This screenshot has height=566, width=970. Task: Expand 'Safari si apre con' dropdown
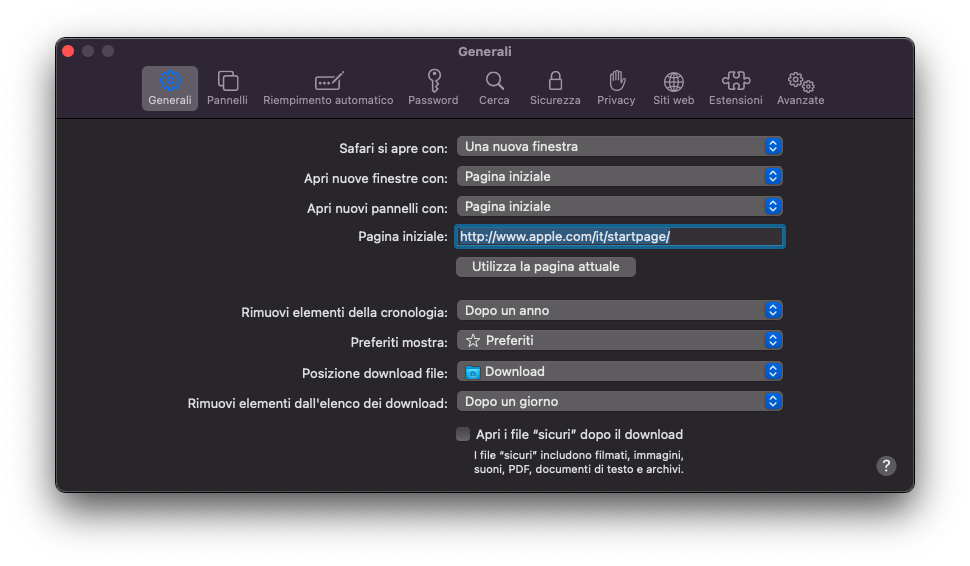[619, 146]
